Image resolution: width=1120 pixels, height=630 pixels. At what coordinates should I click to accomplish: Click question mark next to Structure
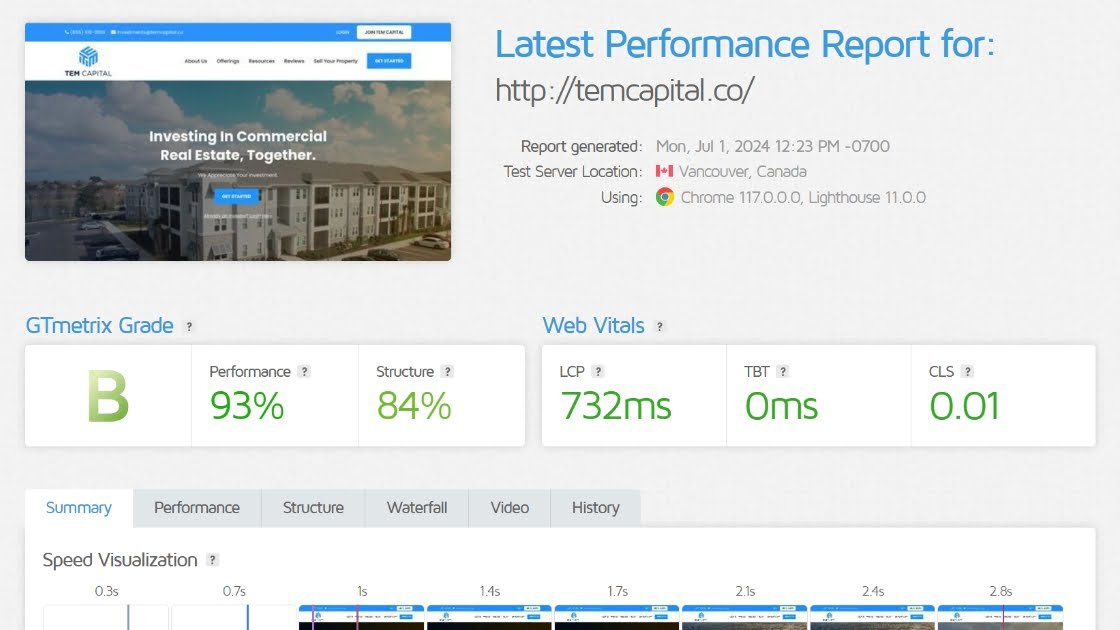tap(448, 372)
